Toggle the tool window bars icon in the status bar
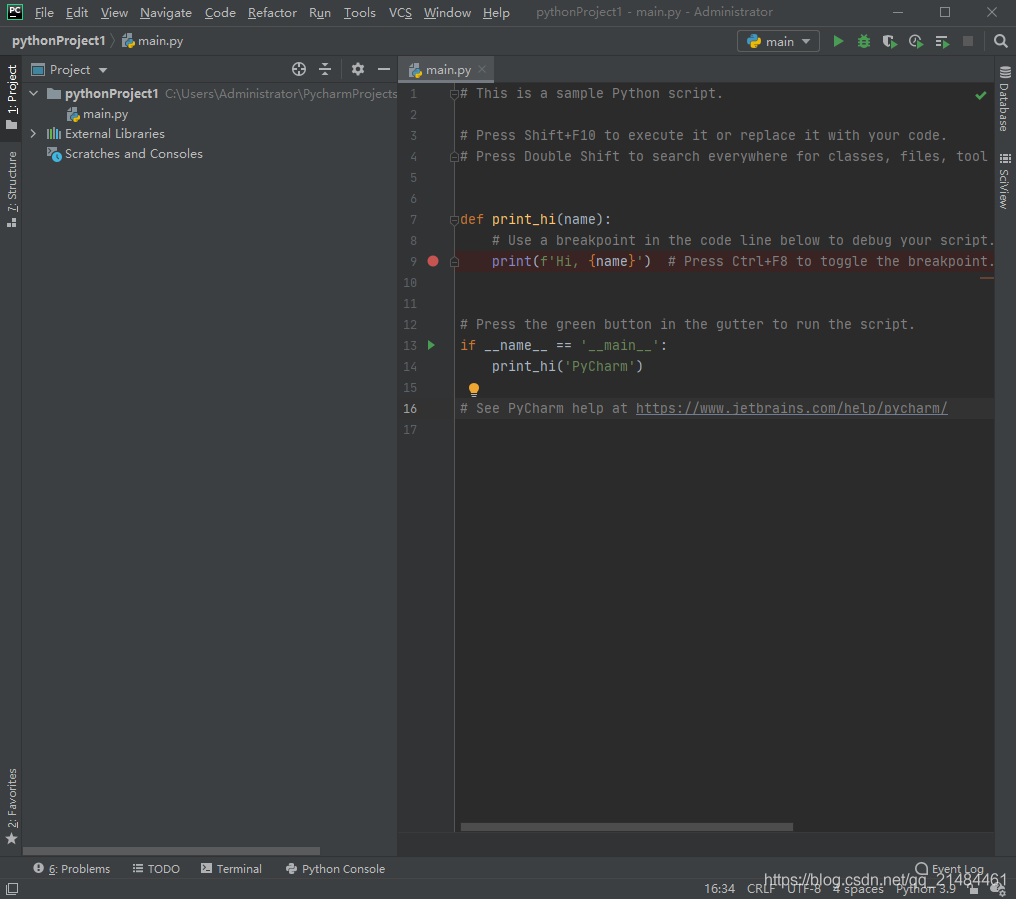Viewport: 1016px width, 899px height. [12, 889]
